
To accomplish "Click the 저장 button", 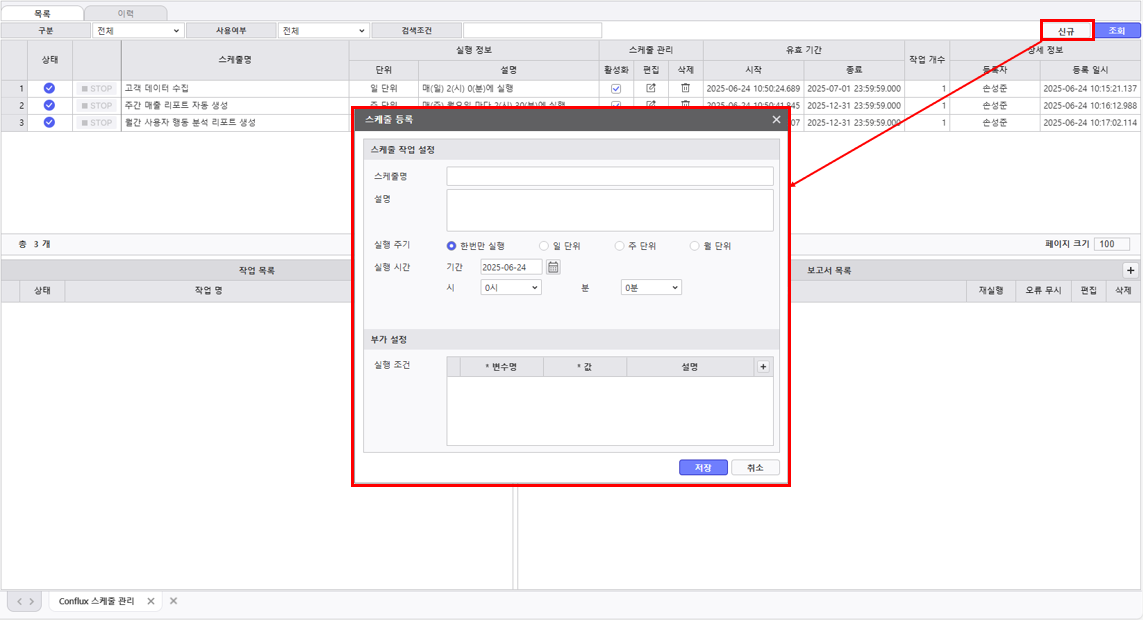I will (x=703, y=468).
